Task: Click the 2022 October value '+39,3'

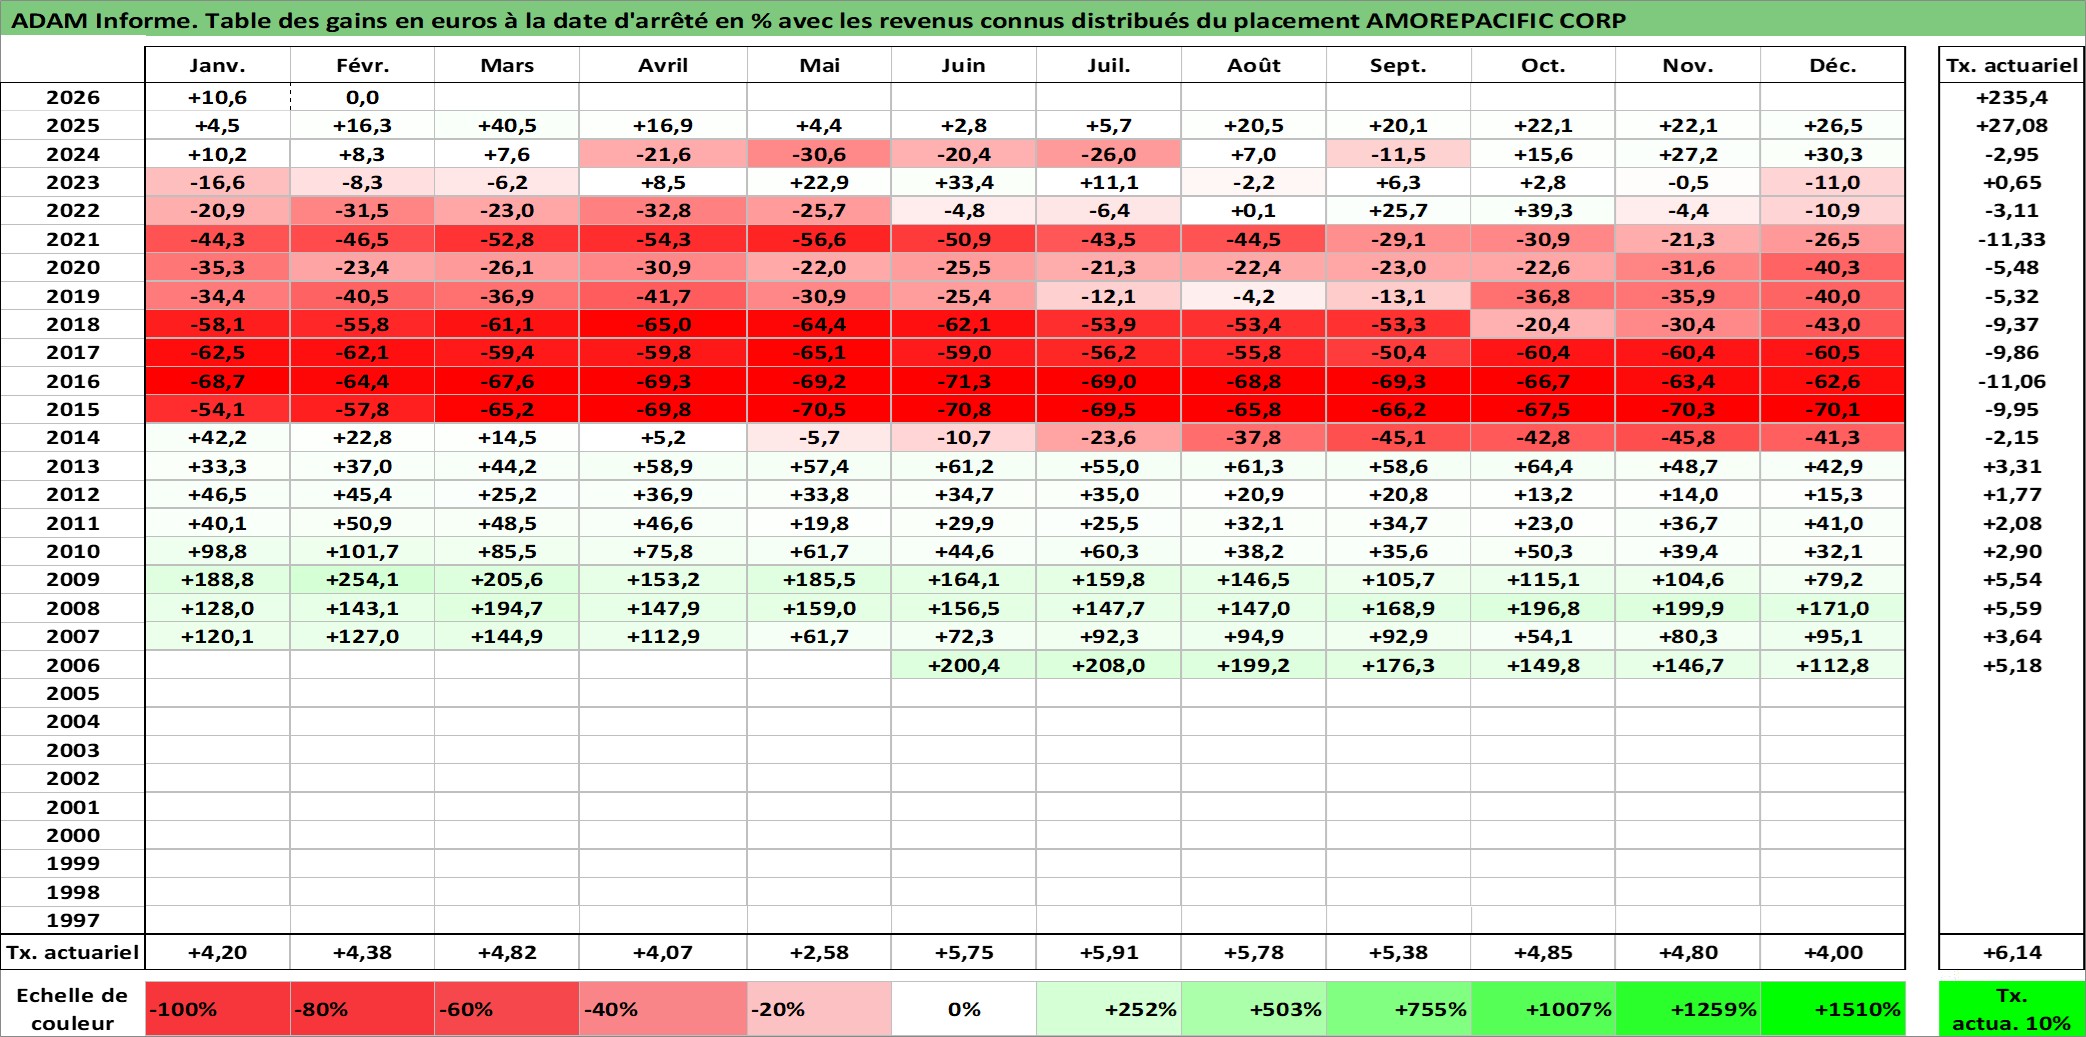Action: (1543, 210)
